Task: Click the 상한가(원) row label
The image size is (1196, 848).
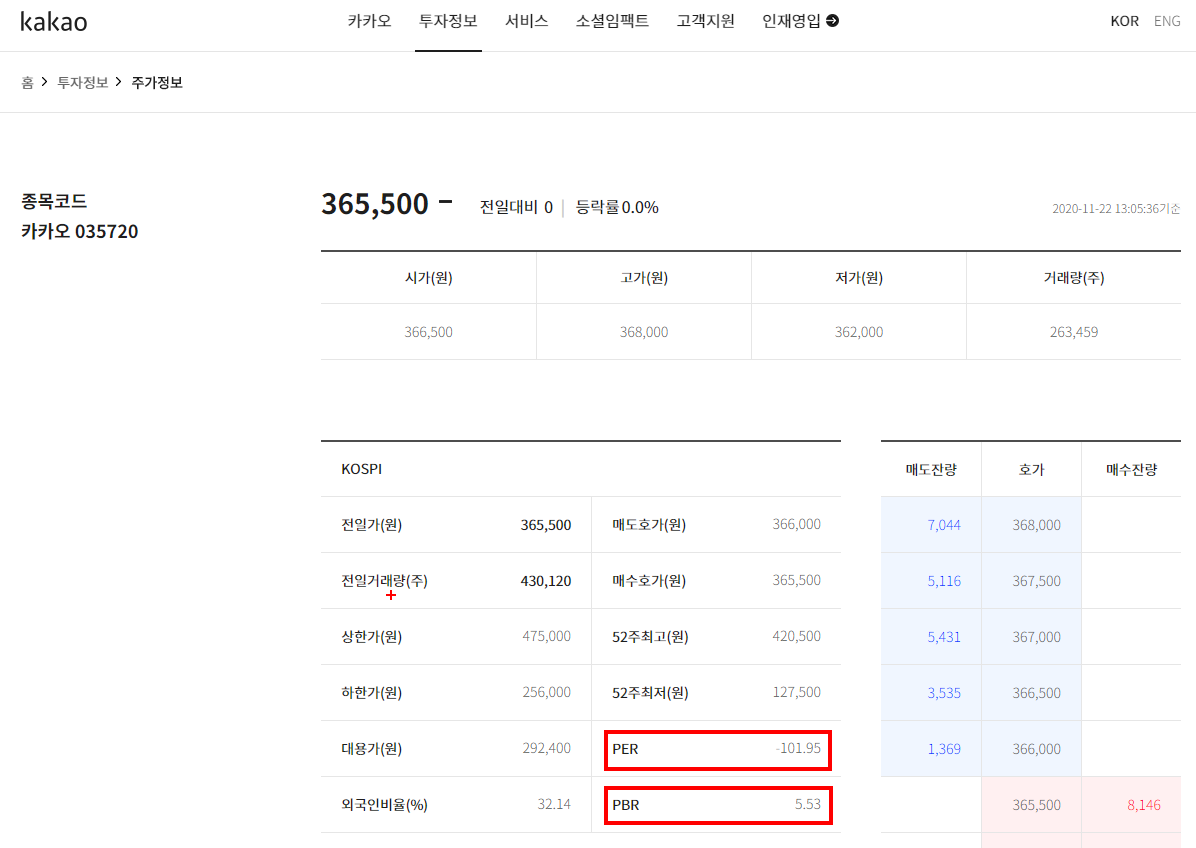Action: (371, 637)
